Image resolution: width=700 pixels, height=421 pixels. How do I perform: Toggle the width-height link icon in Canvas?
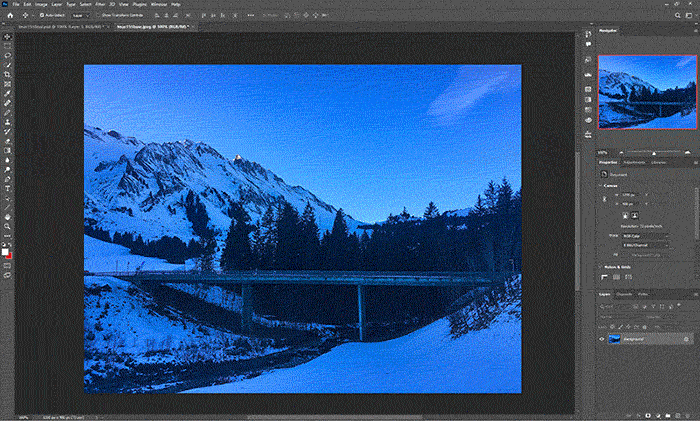click(x=604, y=199)
